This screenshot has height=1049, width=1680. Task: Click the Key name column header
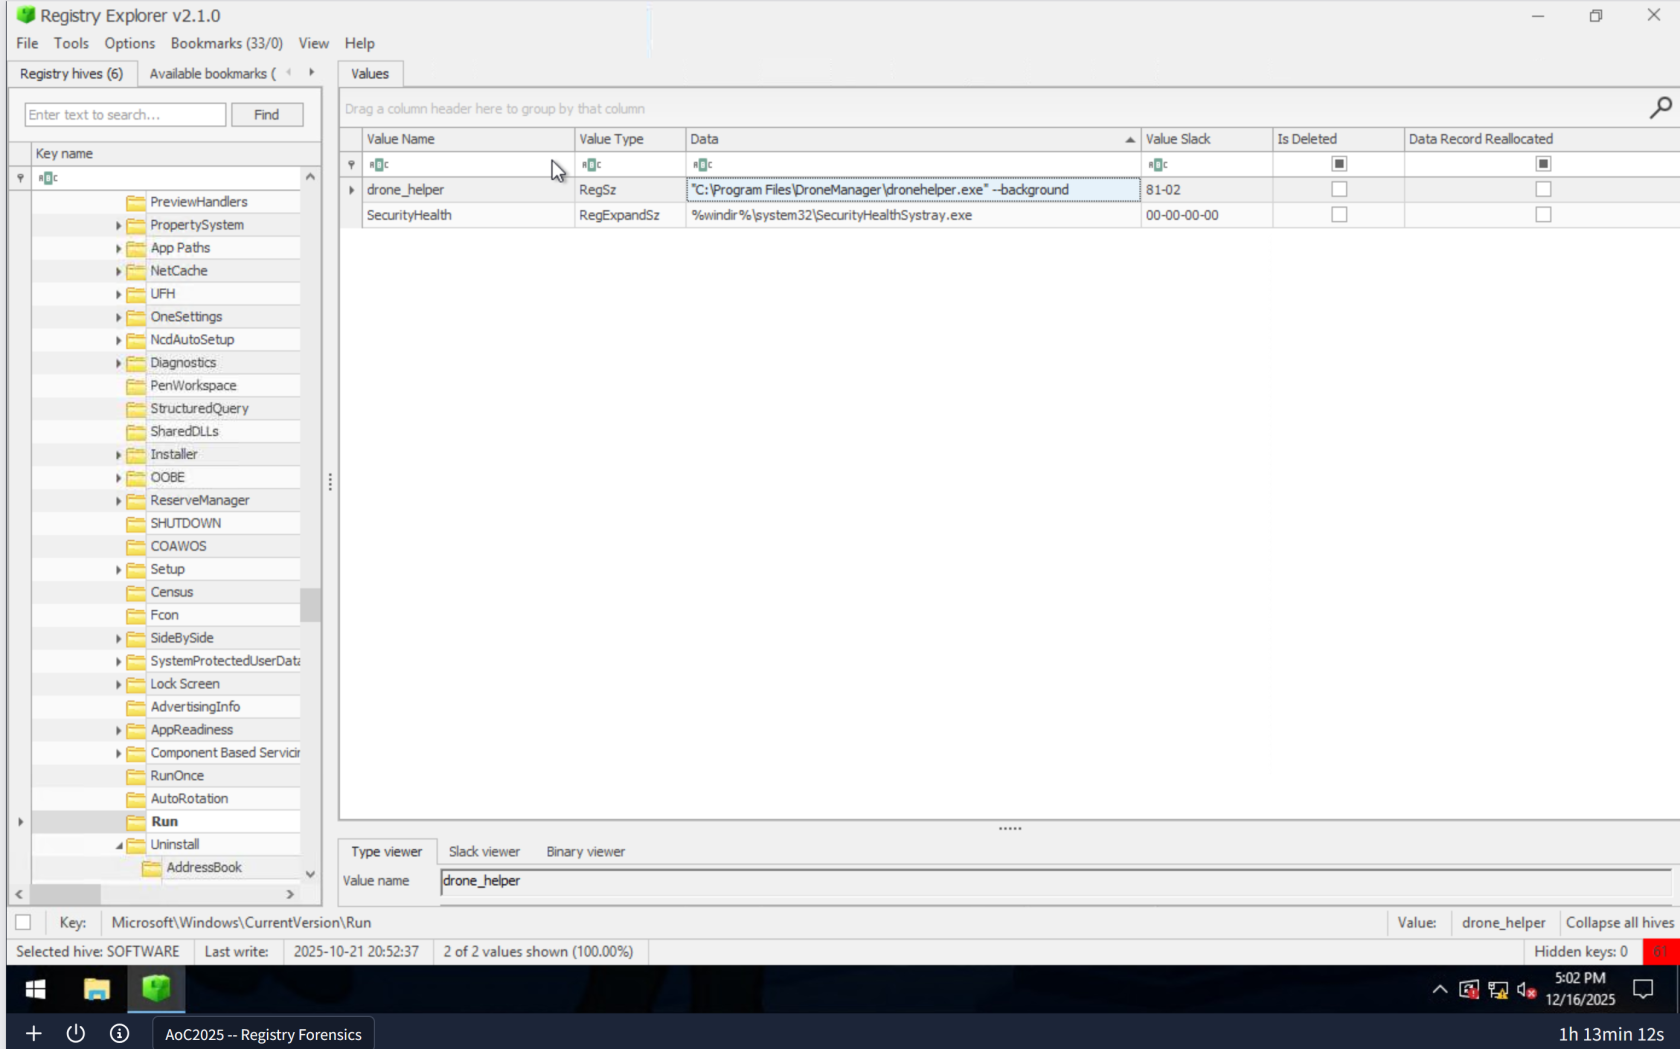click(165, 154)
